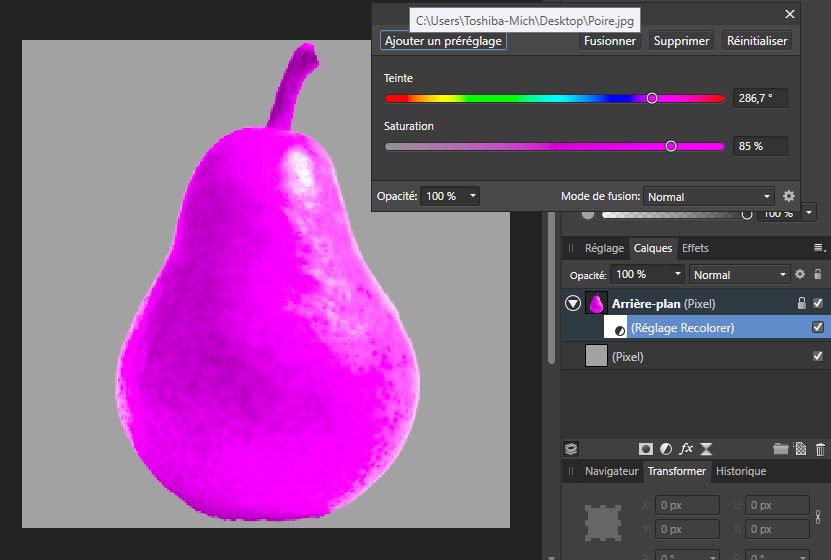831x560 pixels.
Task: Click the Arrière-plan pear layer thumbnail
Action: click(596, 303)
